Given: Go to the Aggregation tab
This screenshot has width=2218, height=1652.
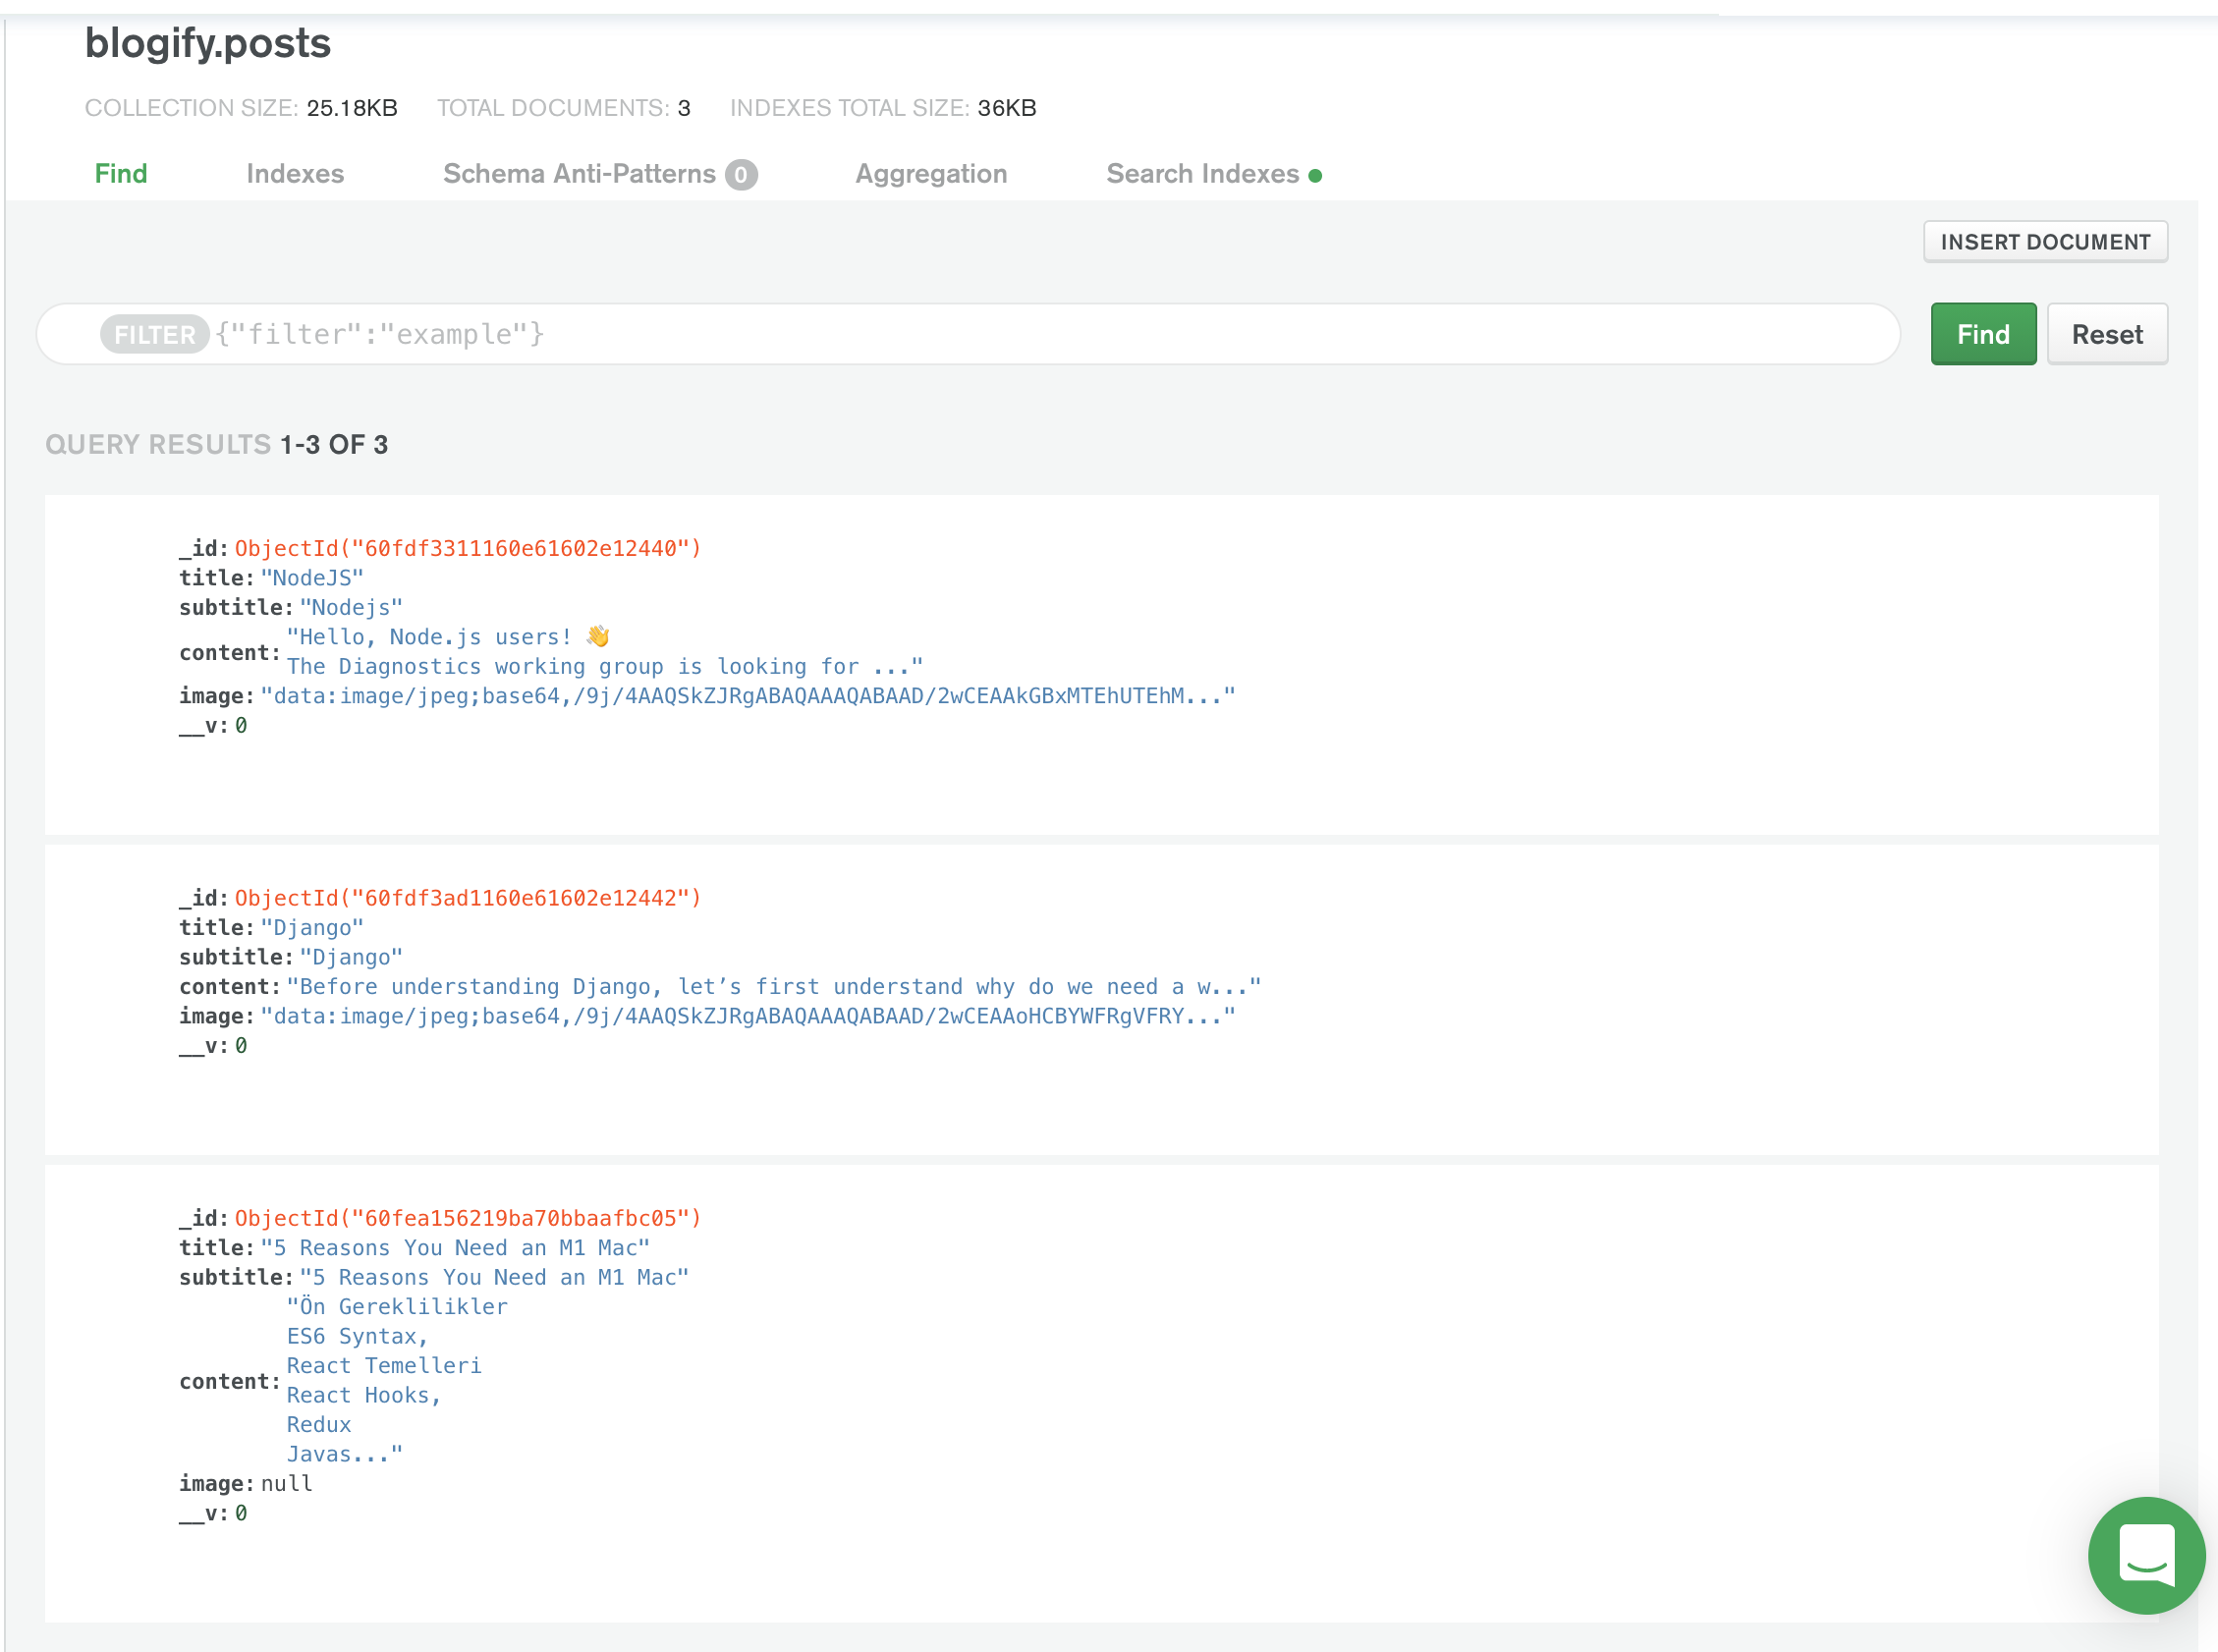Looking at the screenshot, I should pyautogui.click(x=931, y=174).
